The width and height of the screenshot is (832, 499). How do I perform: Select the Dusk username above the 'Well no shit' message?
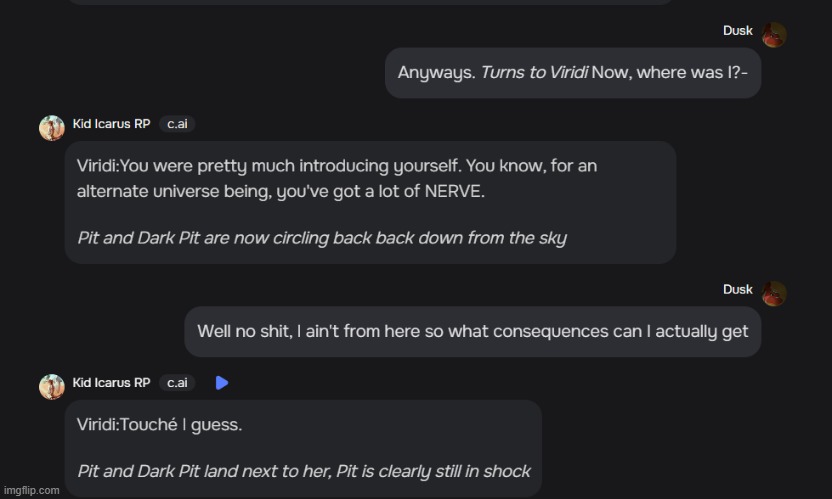point(738,289)
